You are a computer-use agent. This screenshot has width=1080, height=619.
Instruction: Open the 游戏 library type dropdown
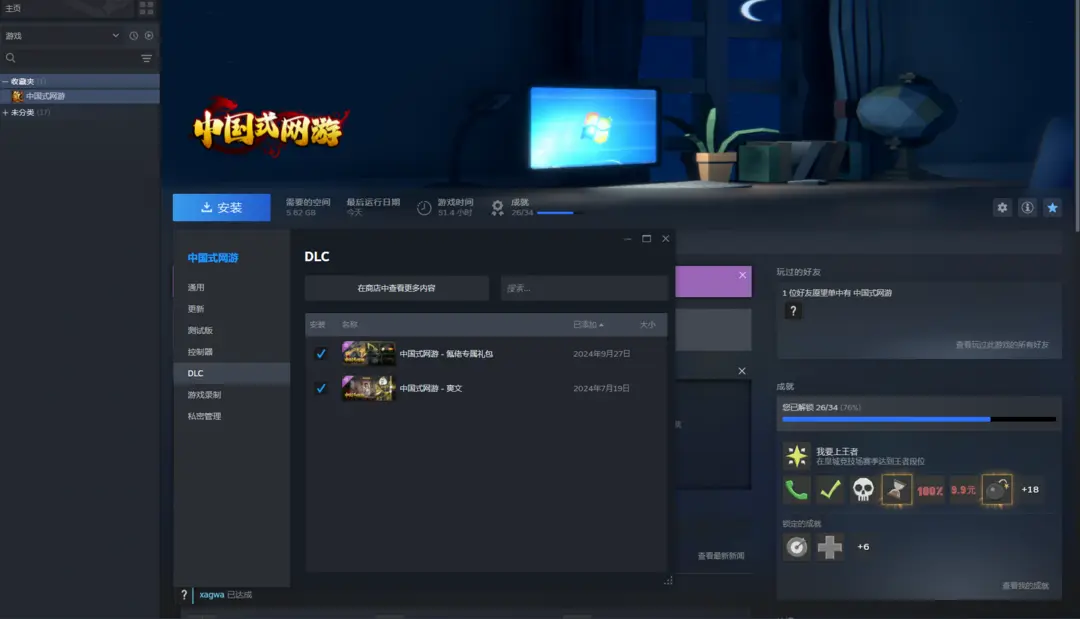pyautogui.click(x=61, y=36)
